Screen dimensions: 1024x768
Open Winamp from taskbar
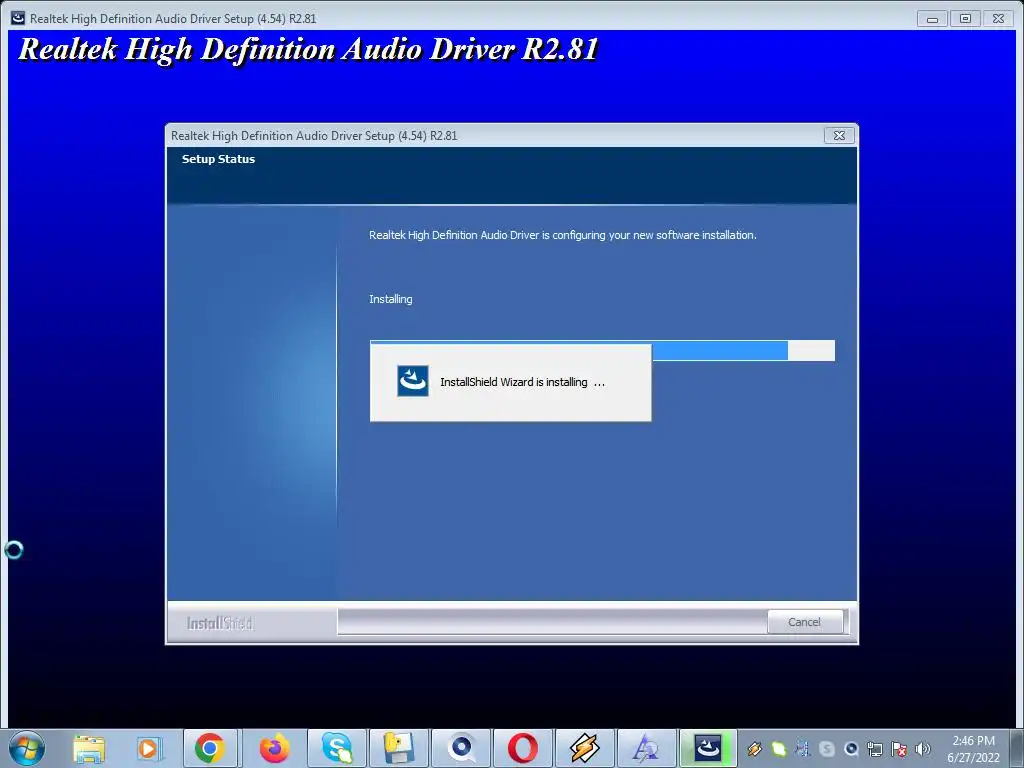(x=584, y=748)
